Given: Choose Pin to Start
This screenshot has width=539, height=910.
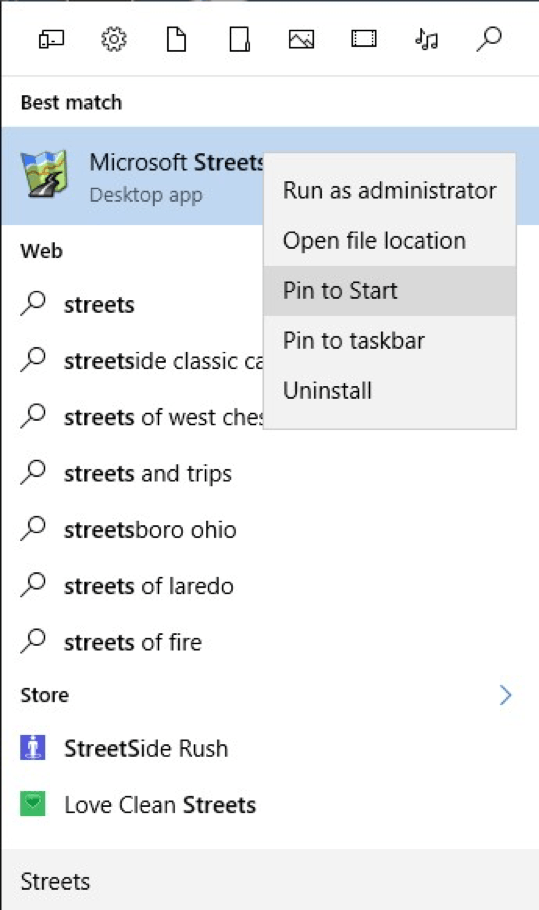Looking at the screenshot, I should click(x=389, y=291).
